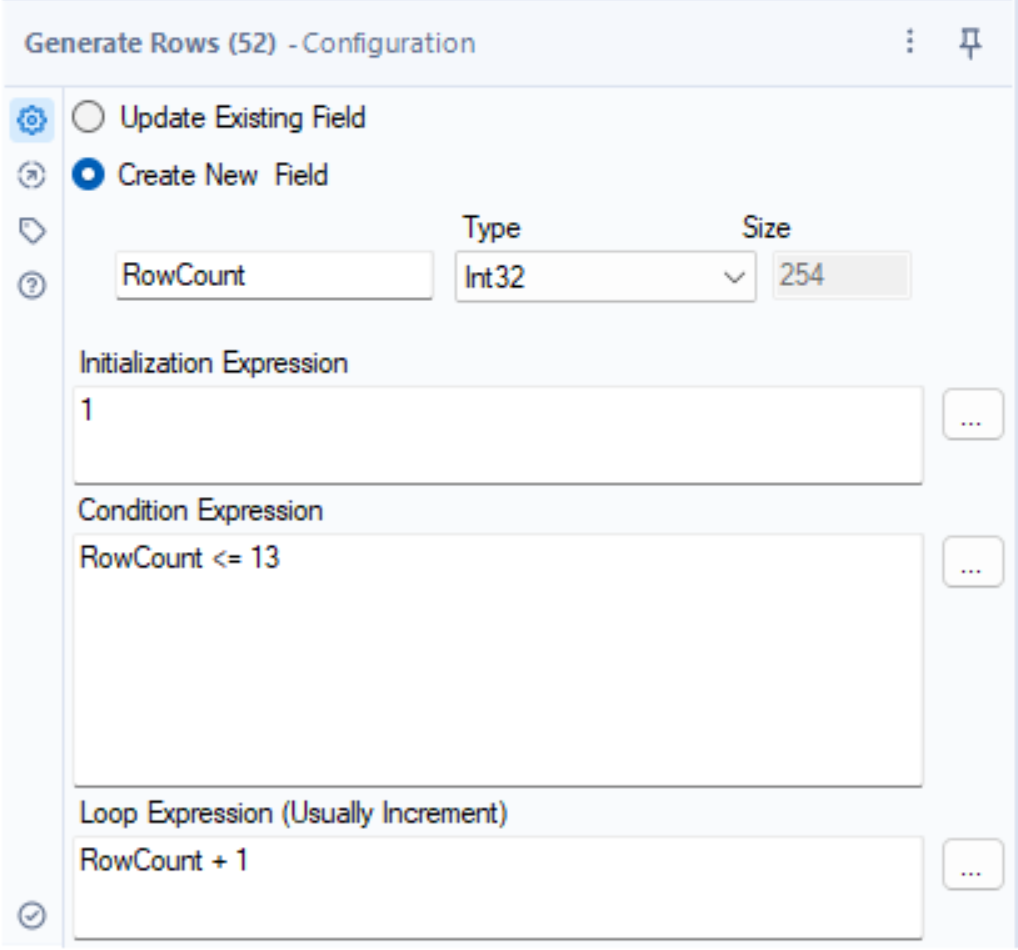
Task: Open expression editor for Condition Expression
Action: click(x=973, y=562)
